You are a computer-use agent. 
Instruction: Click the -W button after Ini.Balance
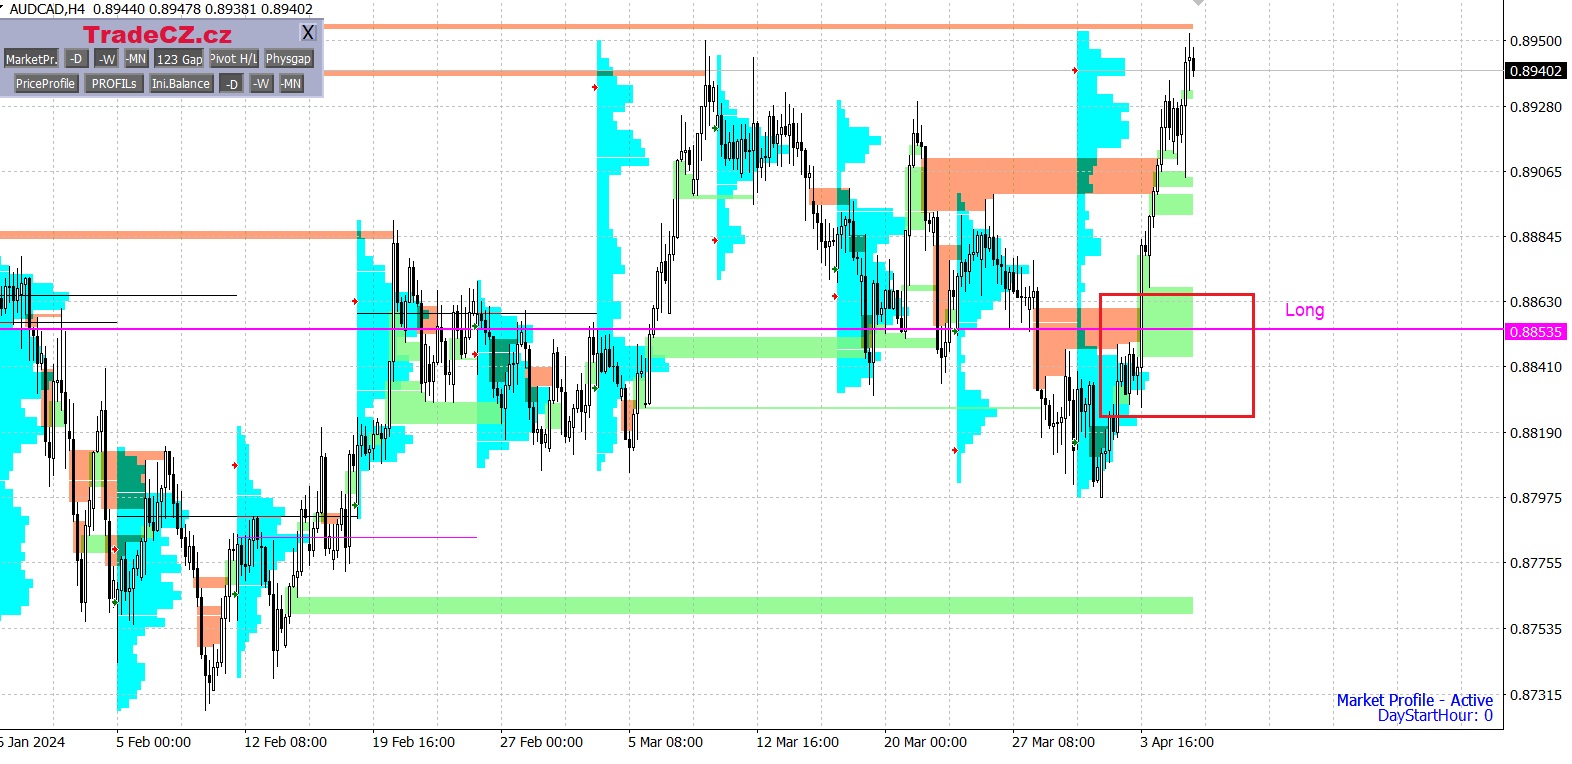(x=261, y=84)
